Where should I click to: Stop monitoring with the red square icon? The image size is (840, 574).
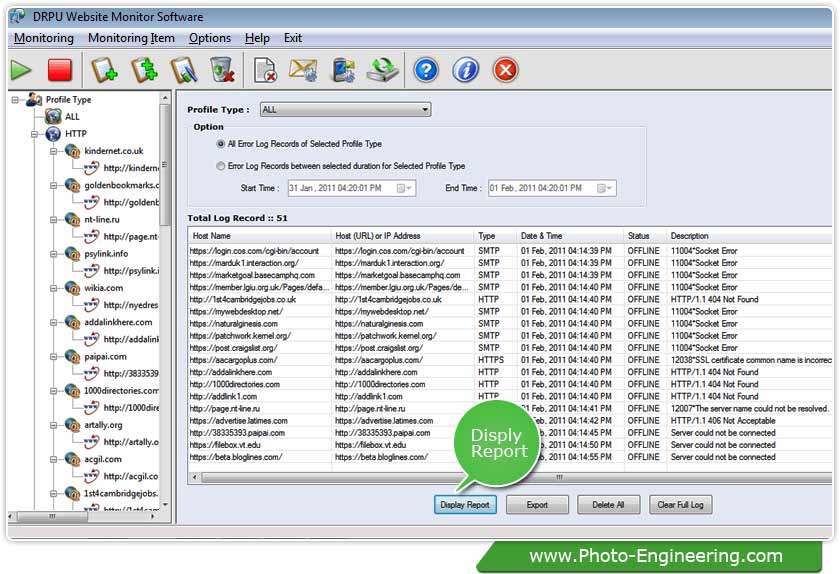pos(59,70)
